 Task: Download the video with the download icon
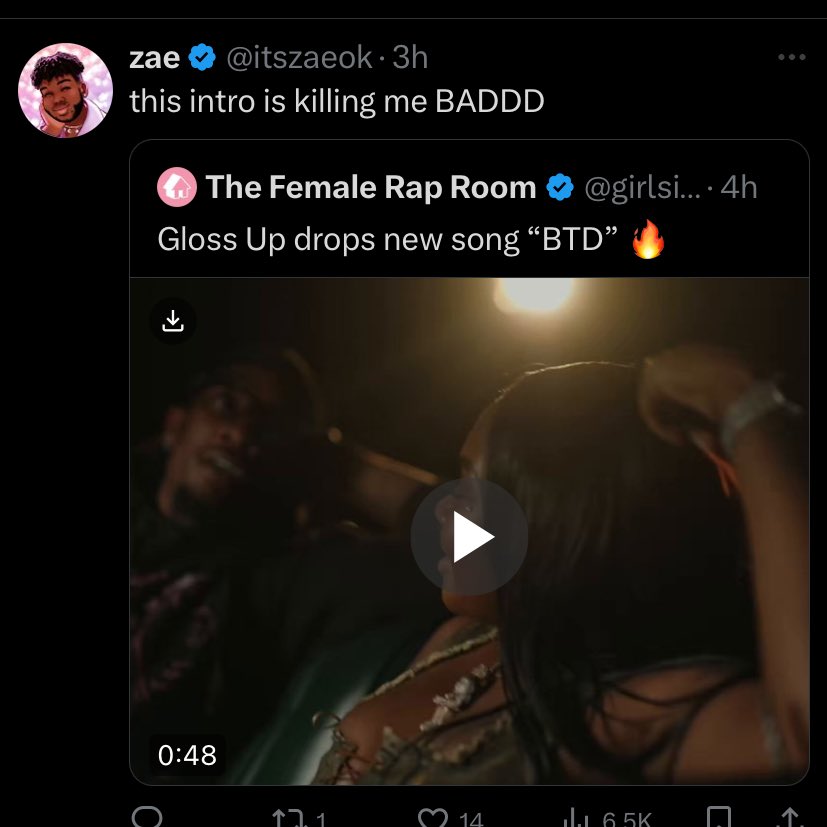coord(173,321)
